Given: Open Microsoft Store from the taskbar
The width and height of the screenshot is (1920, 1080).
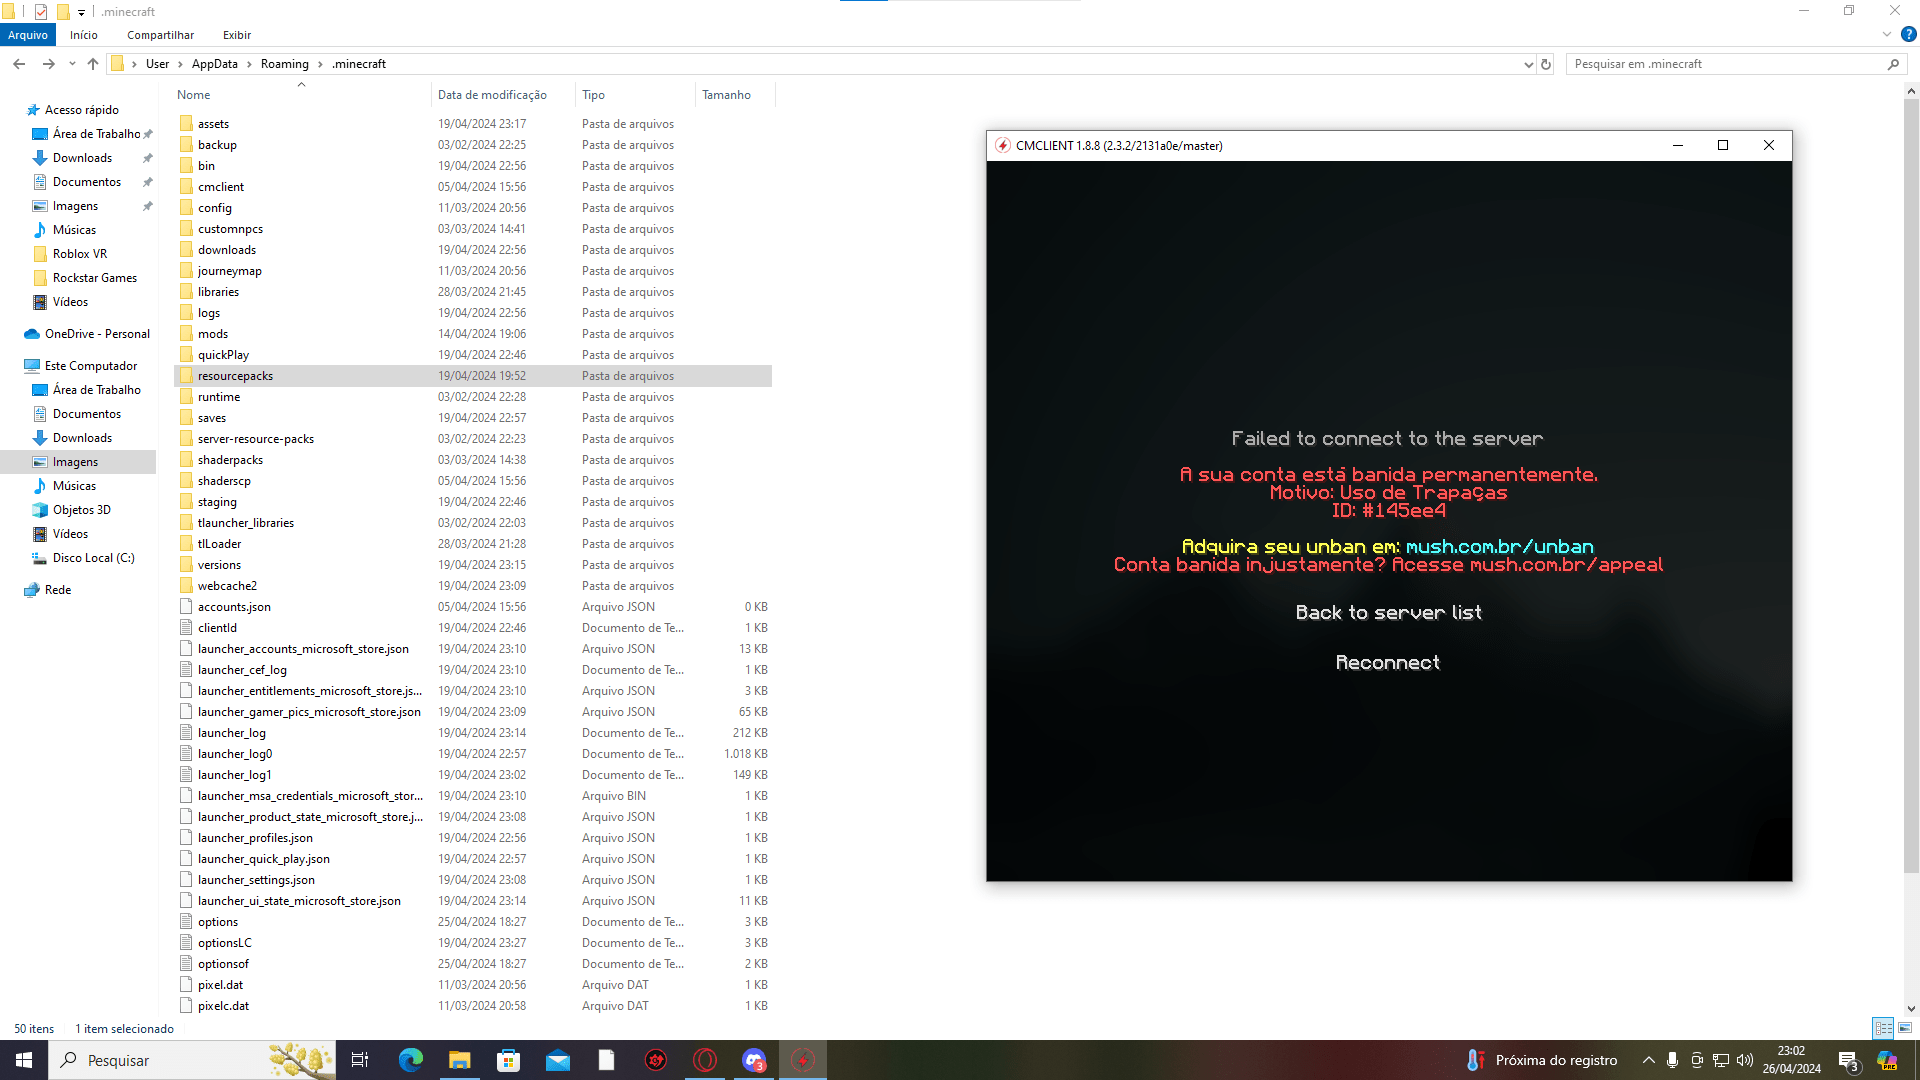Looking at the screenshot, I should tap(508, 1060).
